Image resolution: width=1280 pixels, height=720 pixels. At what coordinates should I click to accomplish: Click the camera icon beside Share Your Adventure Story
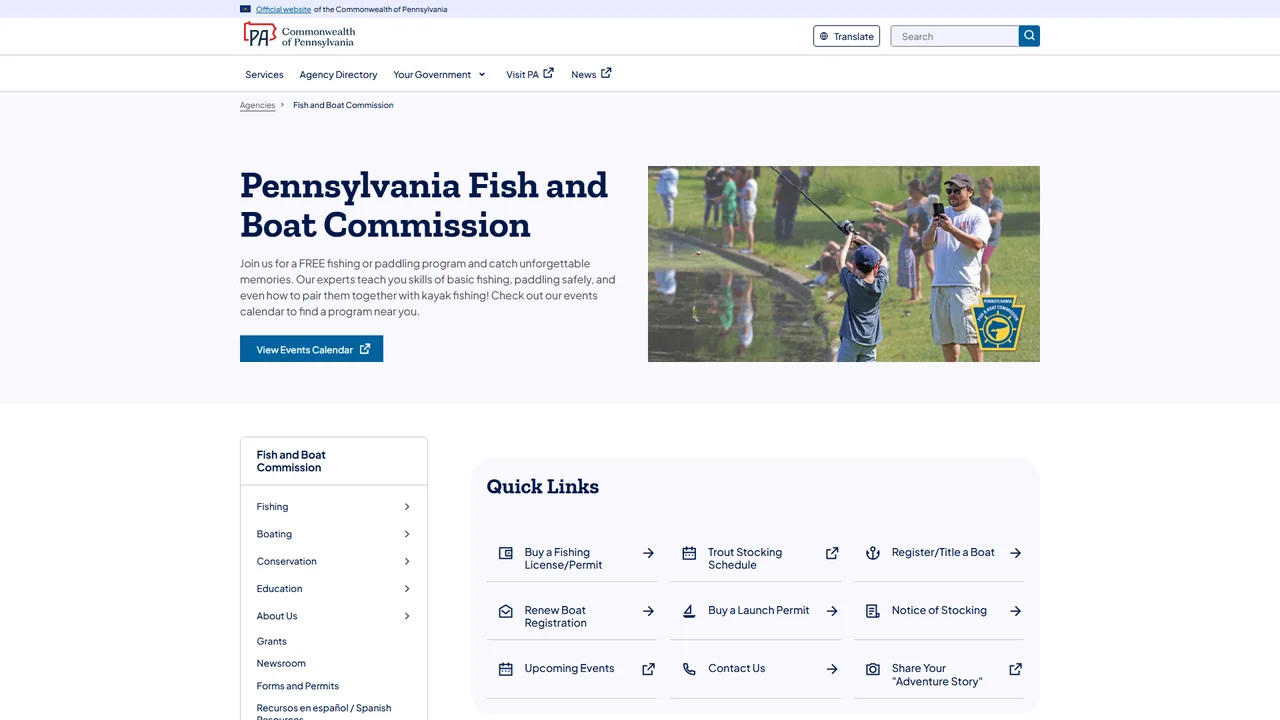point(873,669)
